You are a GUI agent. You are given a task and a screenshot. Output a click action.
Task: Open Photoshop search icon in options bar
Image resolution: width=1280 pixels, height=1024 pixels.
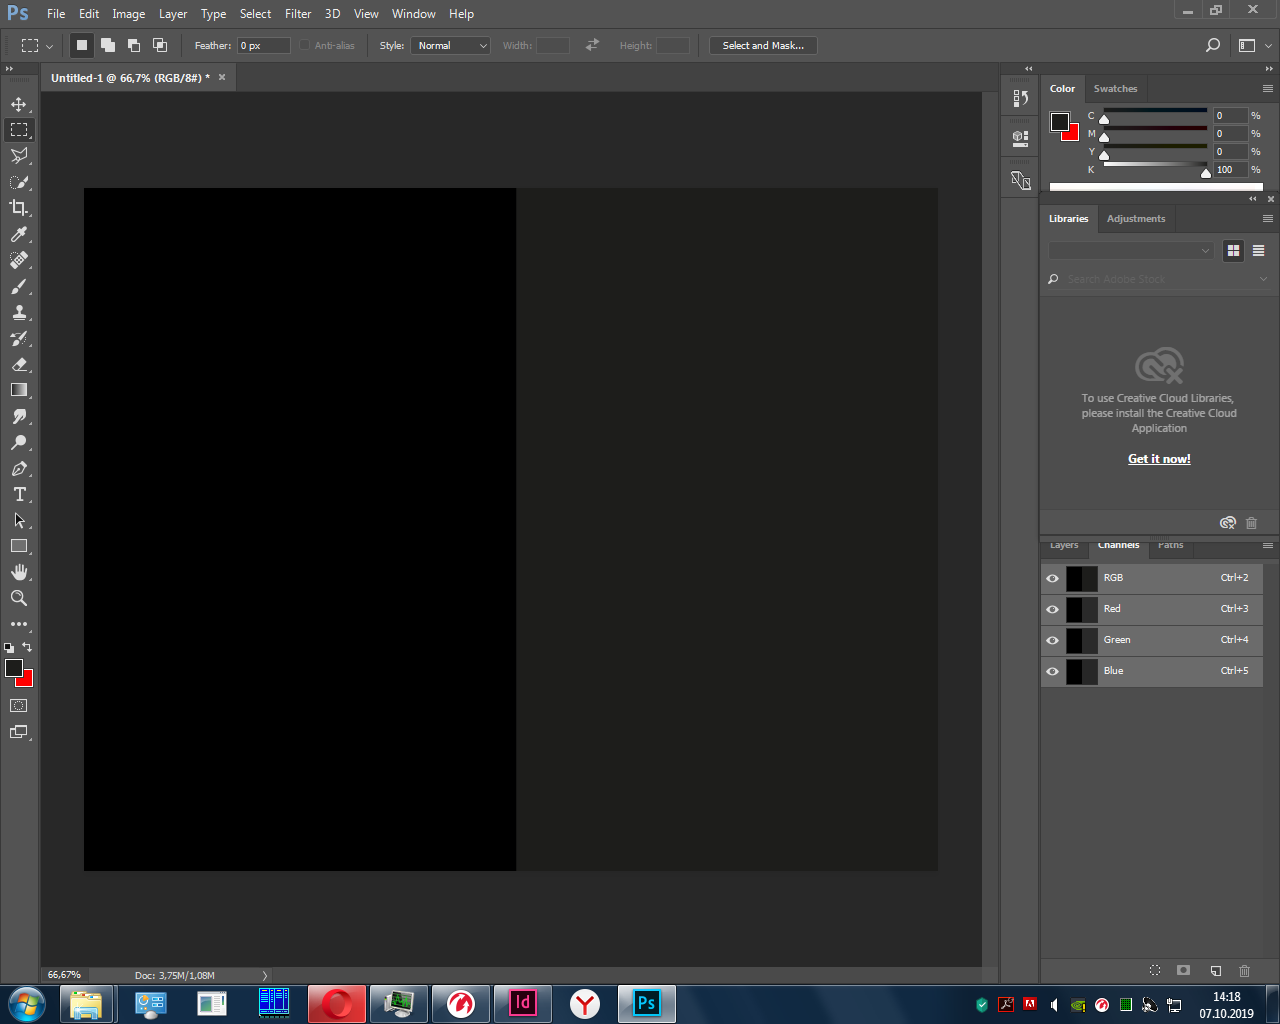coord(1213,45)
